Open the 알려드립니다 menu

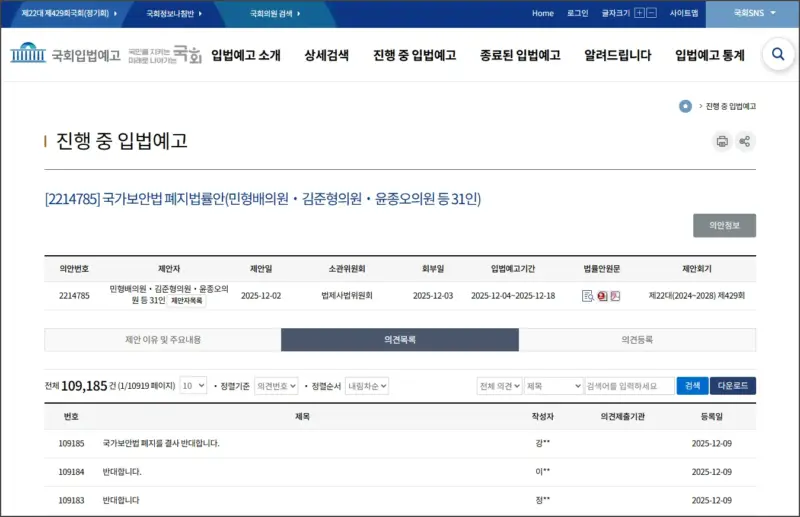[617, 55]
